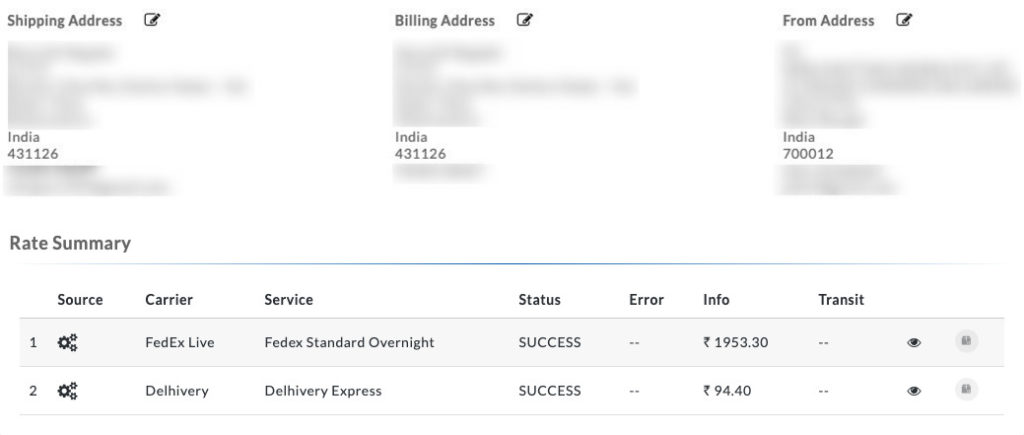Select the Transit column header

(841, 300)
